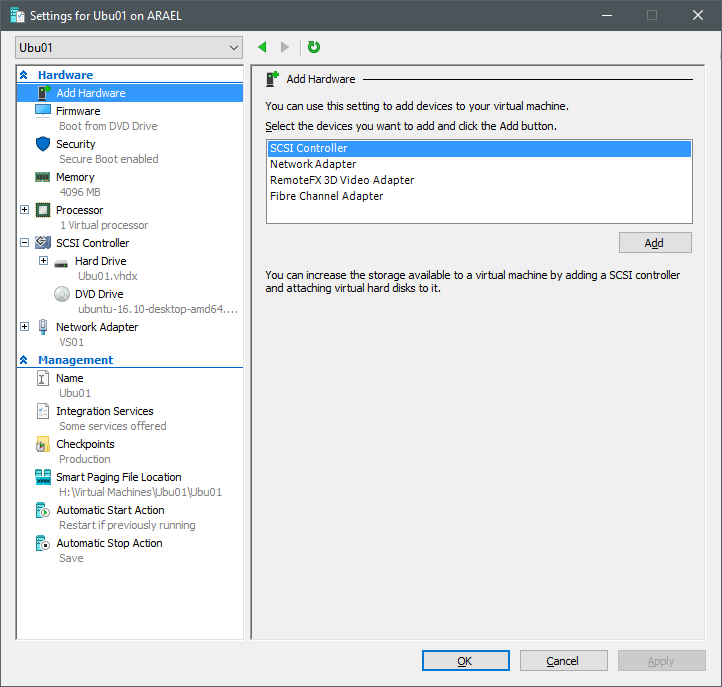722x687 pixels.
Task: Select the Processor settings item
Action: coord(80,210)
